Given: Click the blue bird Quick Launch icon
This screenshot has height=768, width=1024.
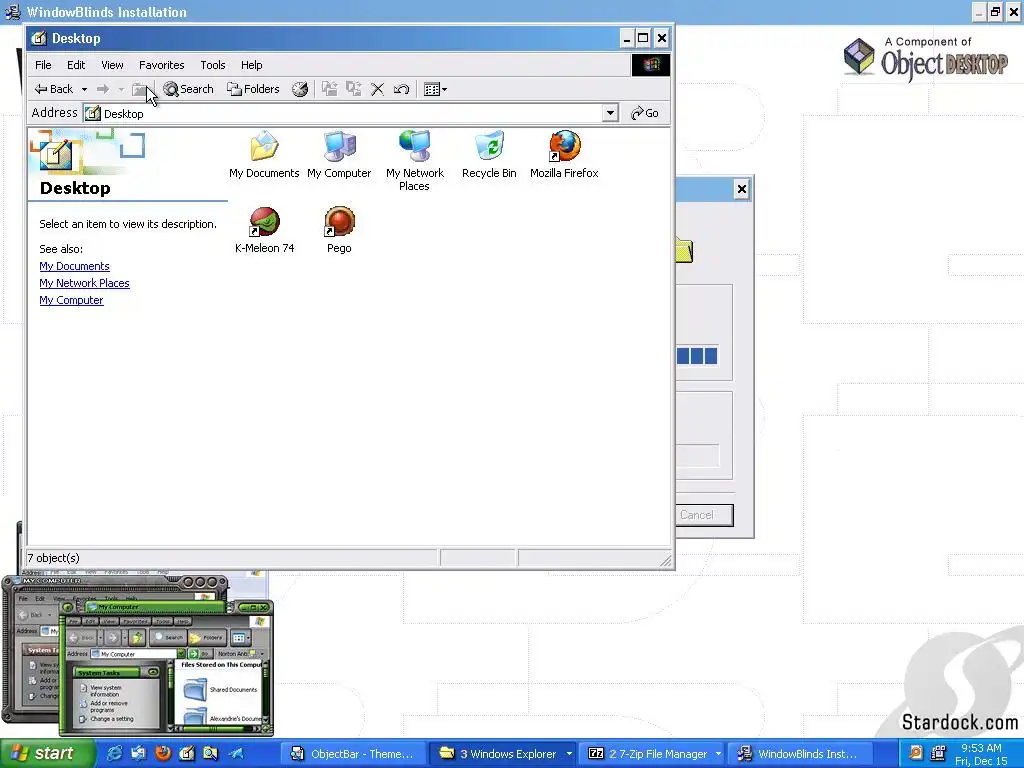Looking at the screenshot, I should [236, 754].
